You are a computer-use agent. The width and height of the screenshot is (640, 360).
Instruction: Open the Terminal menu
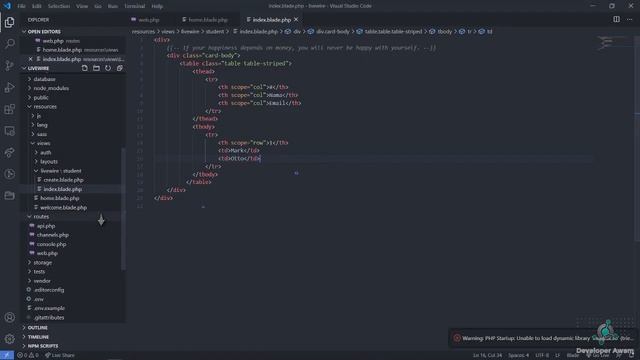point(134,6)
